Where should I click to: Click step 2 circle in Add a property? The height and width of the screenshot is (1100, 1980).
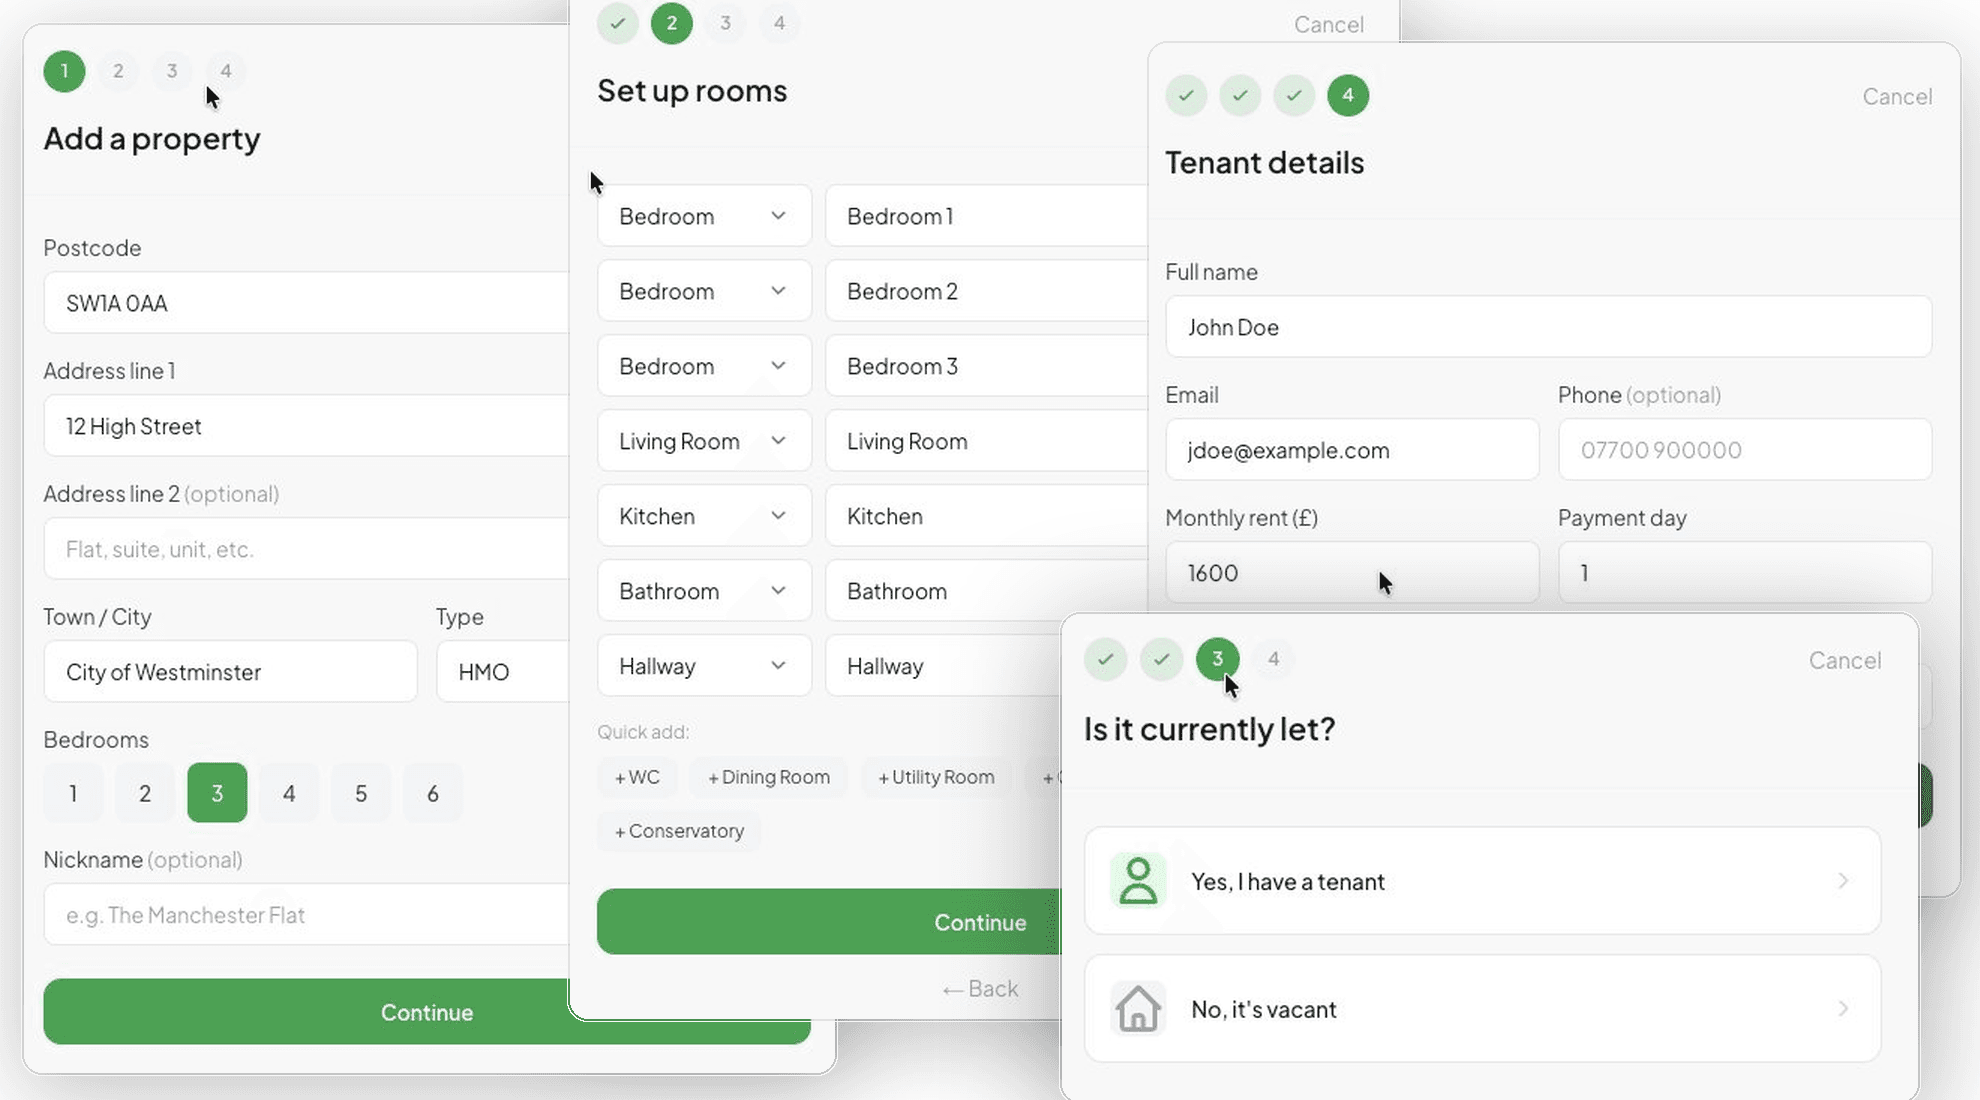118,71
